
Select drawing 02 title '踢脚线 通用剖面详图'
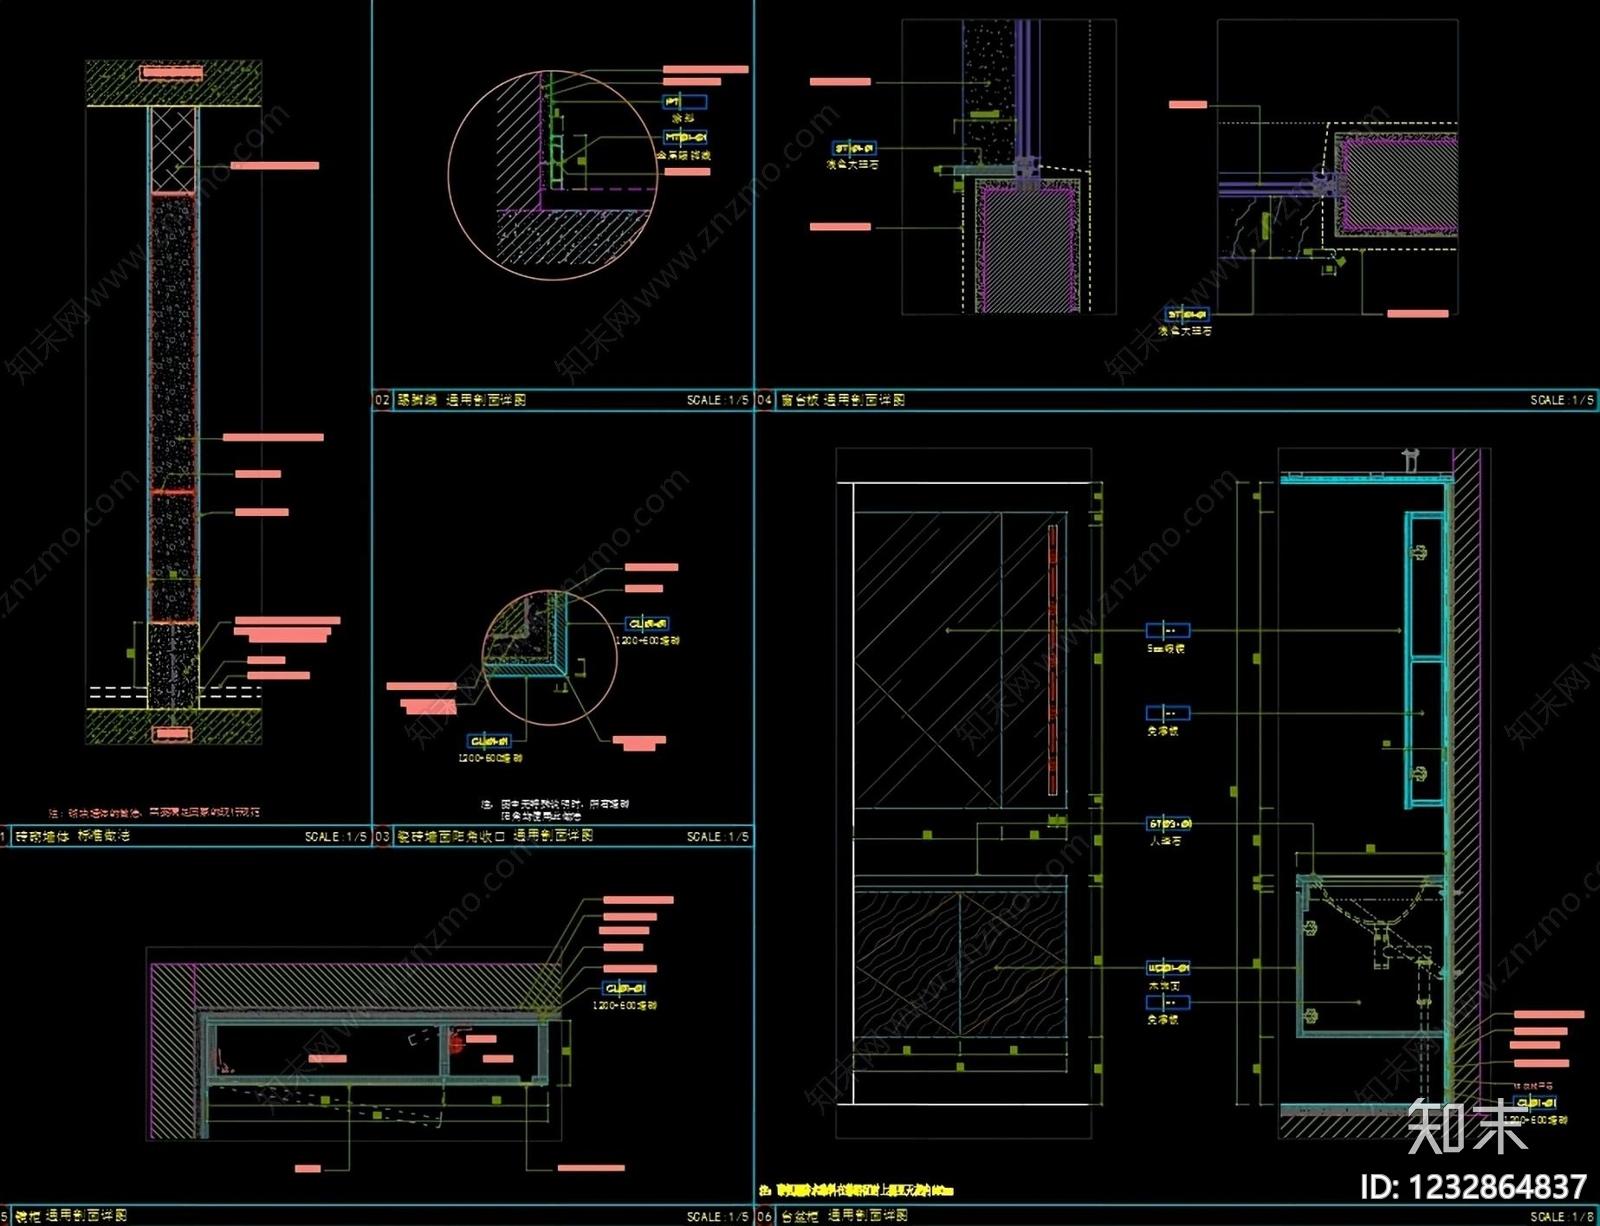(x=462, y=400)
